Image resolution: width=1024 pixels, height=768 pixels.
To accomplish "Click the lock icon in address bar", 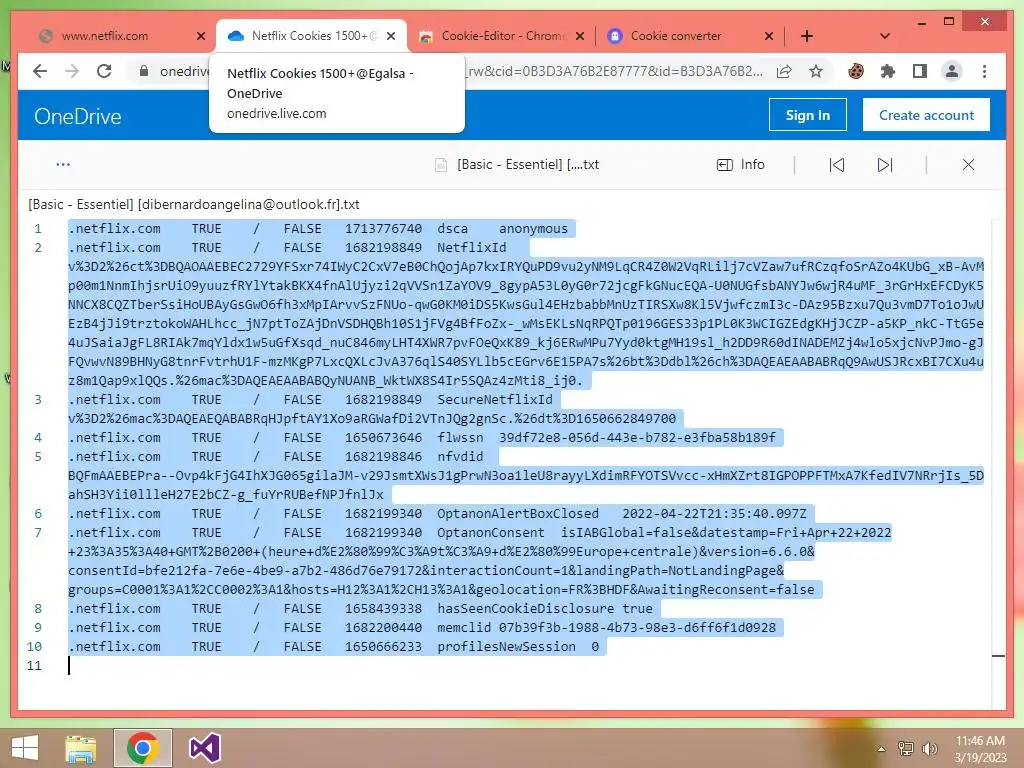I will 144,71.
